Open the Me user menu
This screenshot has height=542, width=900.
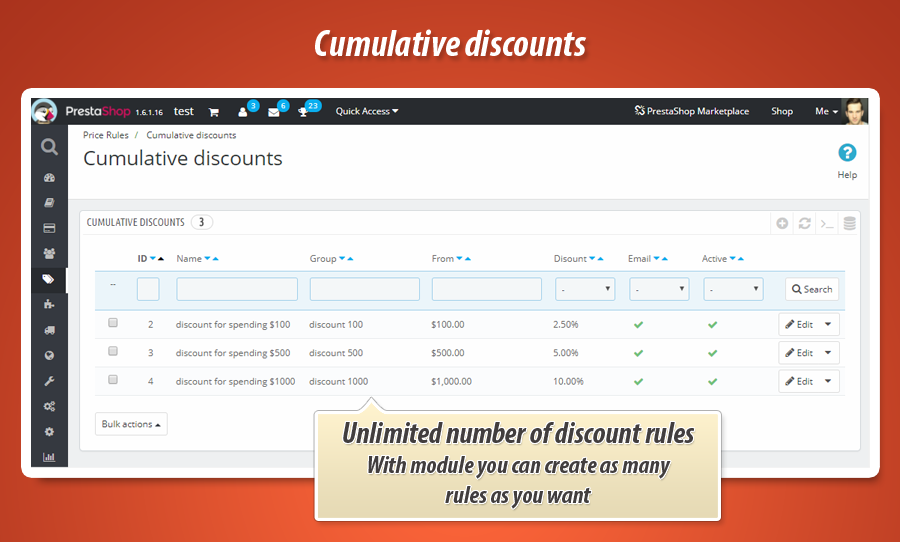pyautogui.click(x=826, y=111)
